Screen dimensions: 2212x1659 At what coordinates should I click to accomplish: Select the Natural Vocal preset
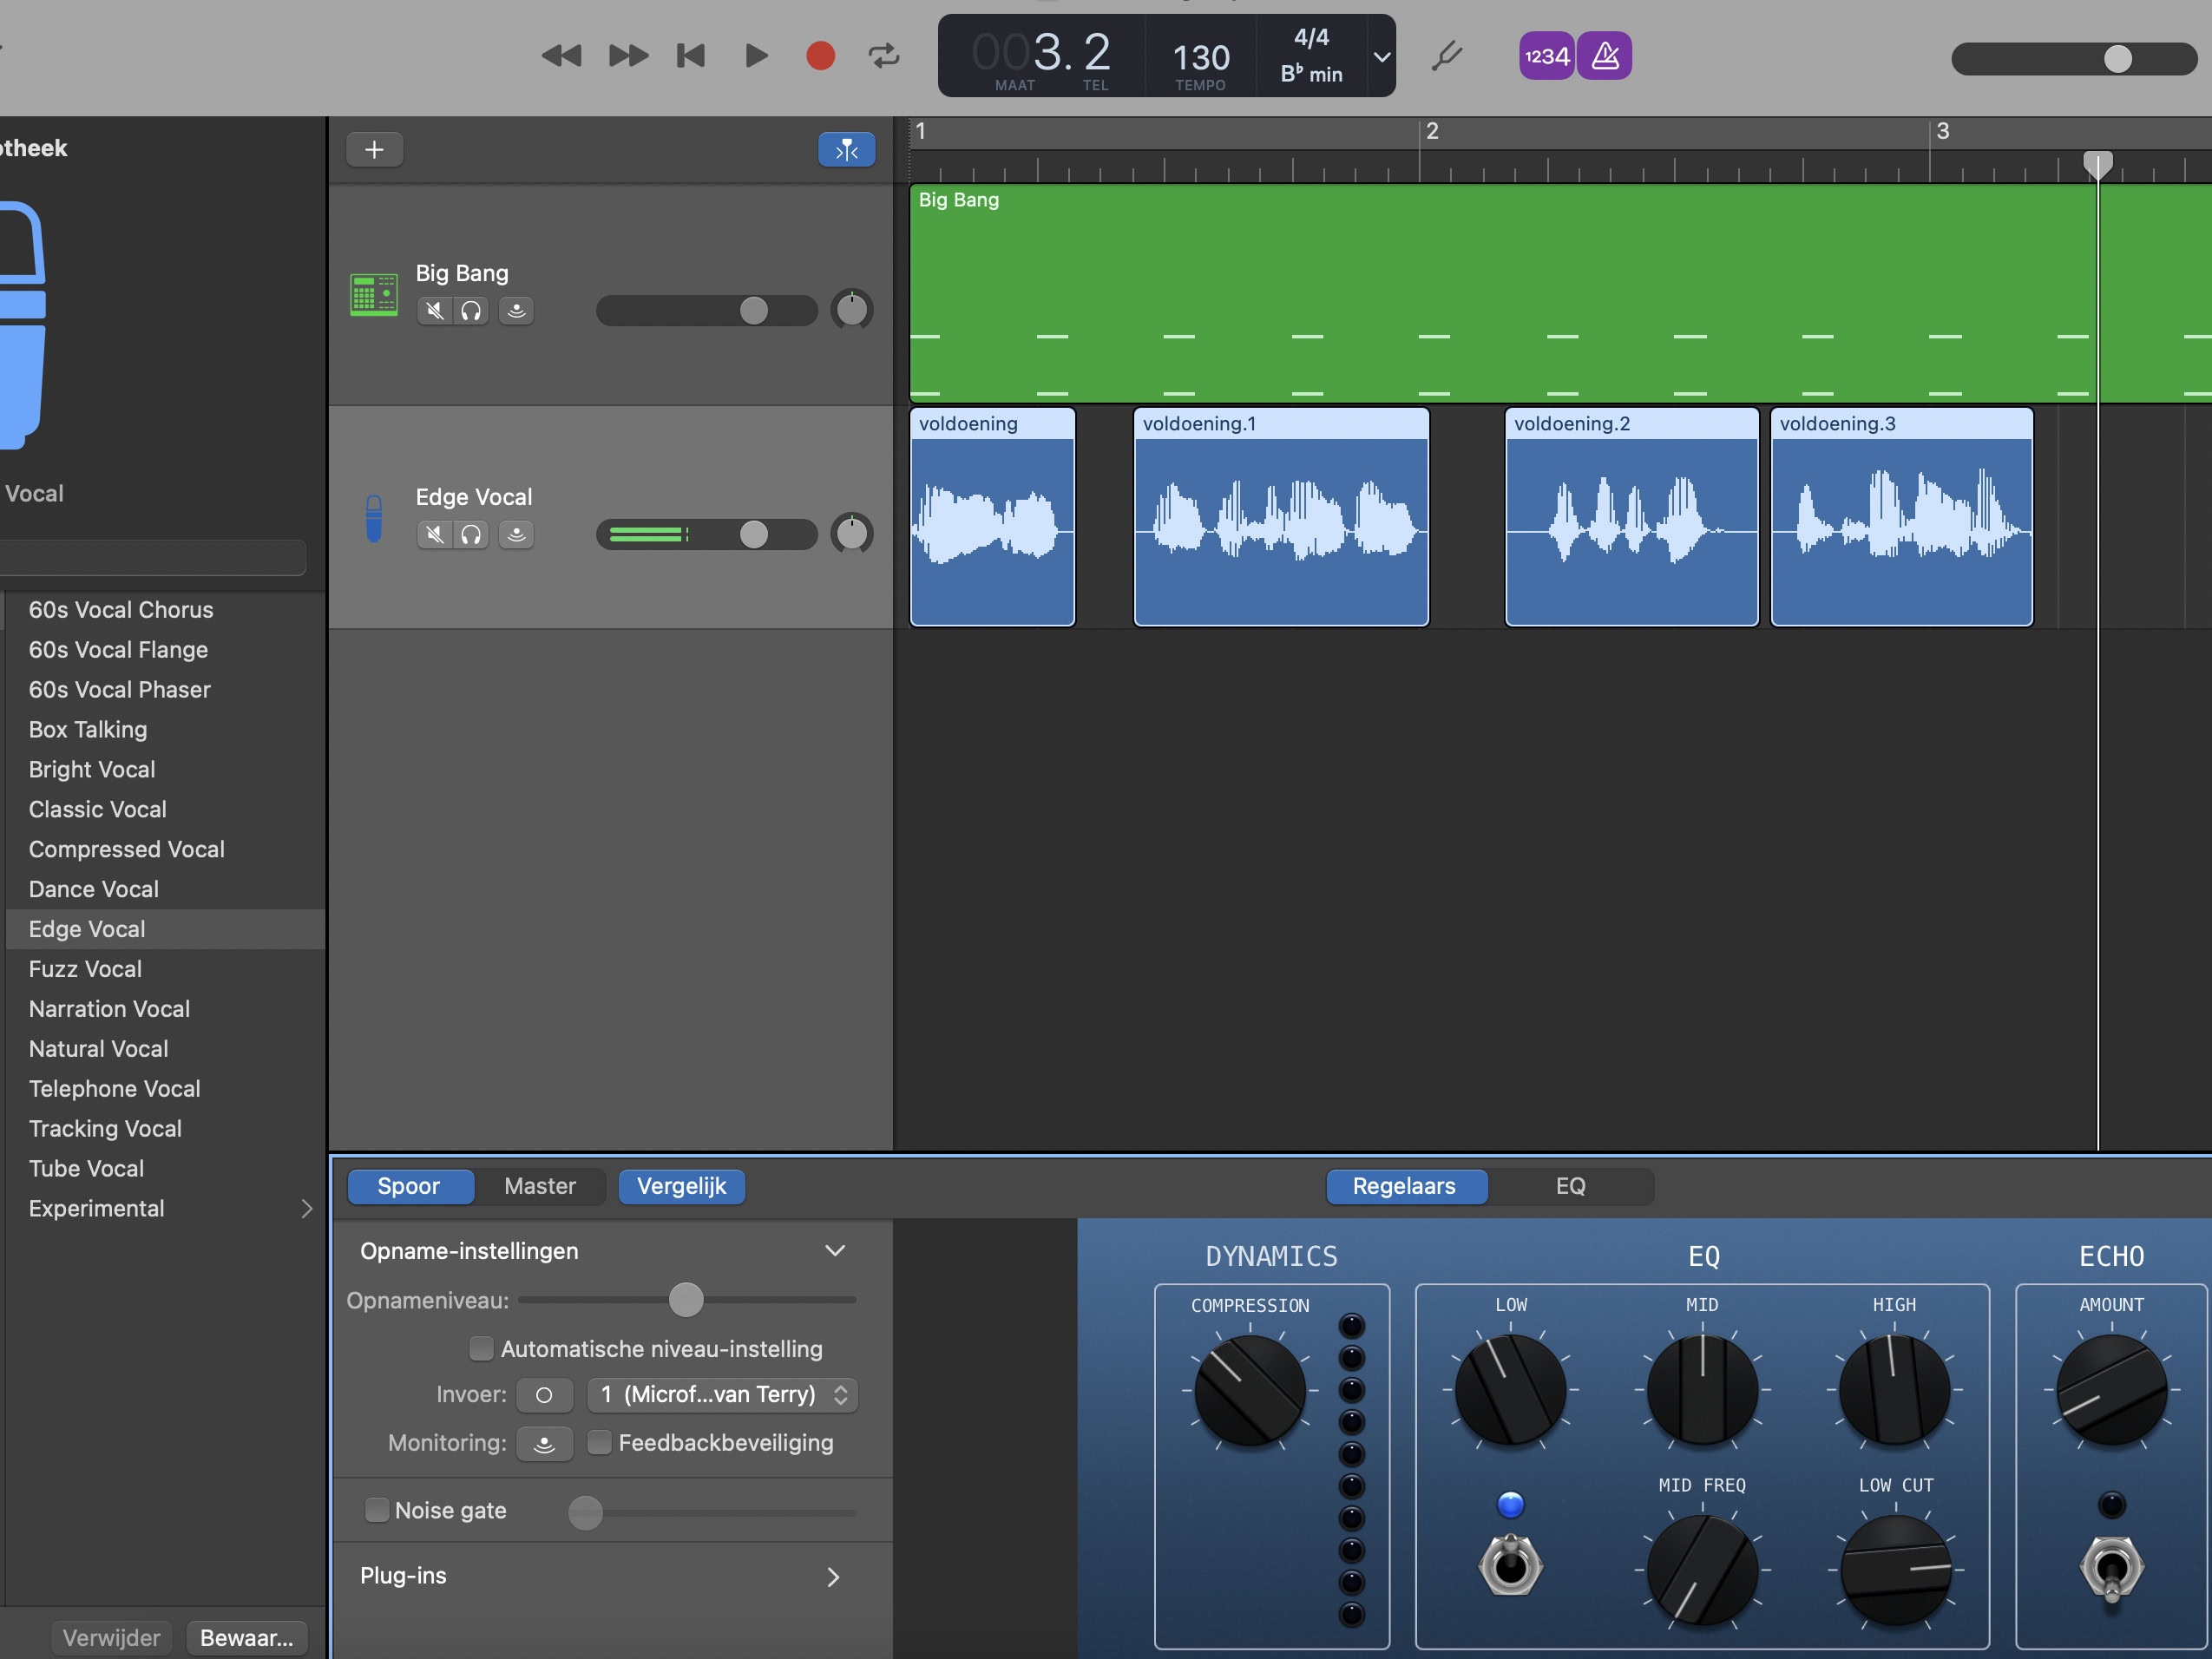click(x=98, y=1049)
